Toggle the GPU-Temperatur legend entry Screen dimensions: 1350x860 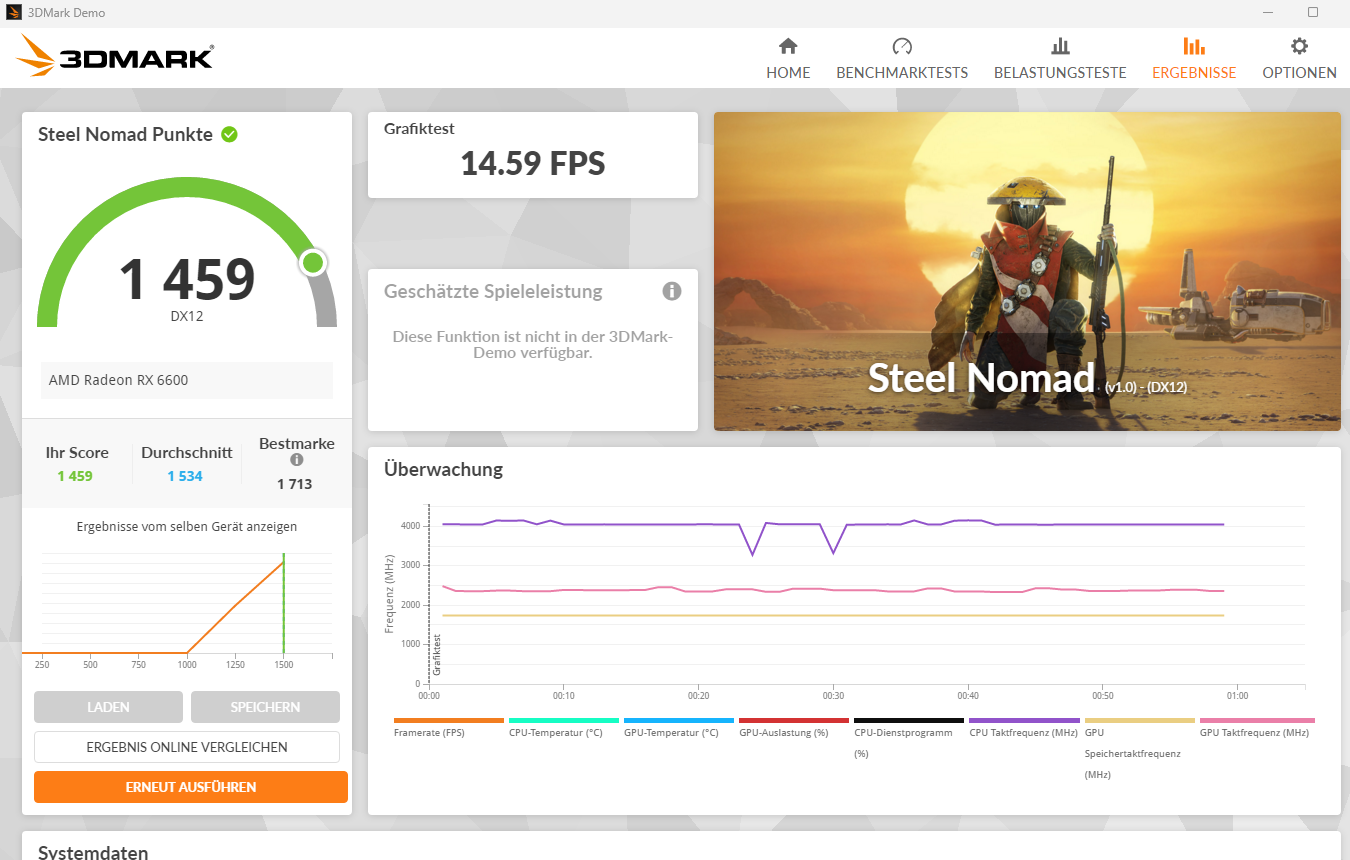pyautogui.click(x=679, y=727)
